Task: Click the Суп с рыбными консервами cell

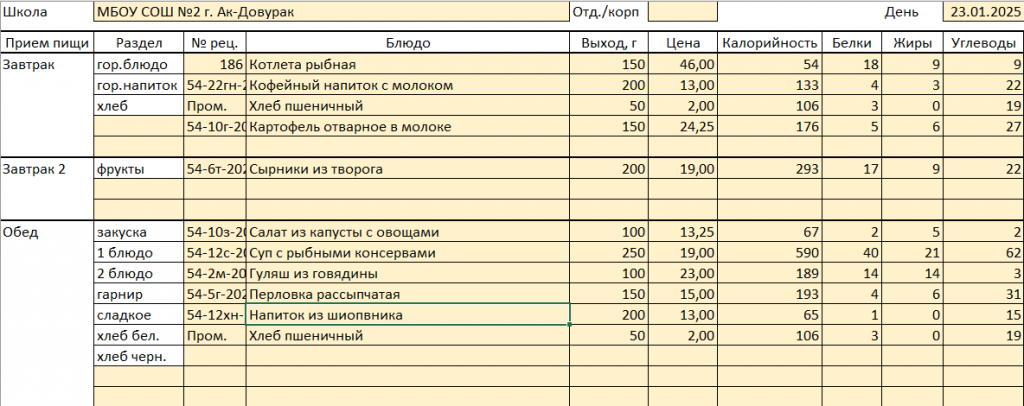Action: click(x=408, y=253)
